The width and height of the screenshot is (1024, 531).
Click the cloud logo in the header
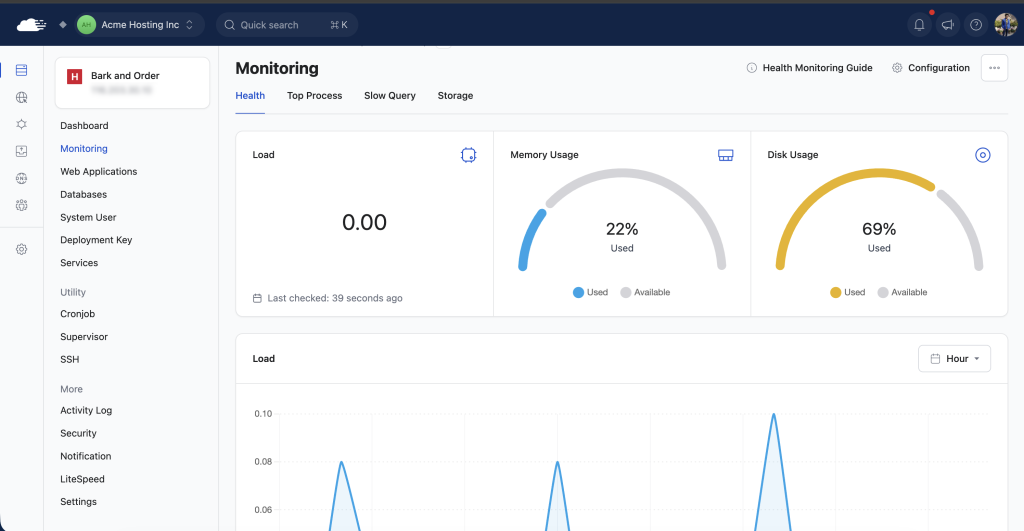tap(31, 25)
